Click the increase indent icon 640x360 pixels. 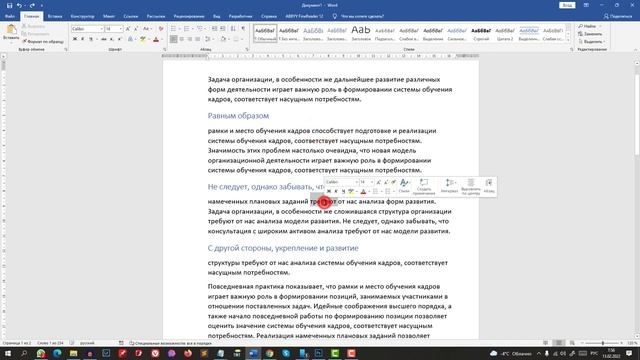pos(222,29)
